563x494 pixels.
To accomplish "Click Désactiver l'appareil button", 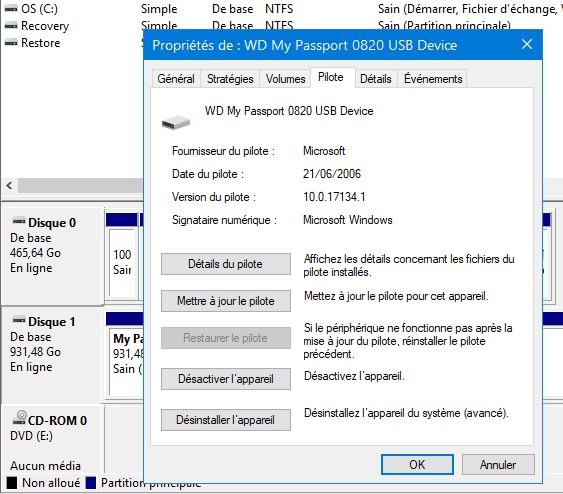I will click(x=225, y=379).
